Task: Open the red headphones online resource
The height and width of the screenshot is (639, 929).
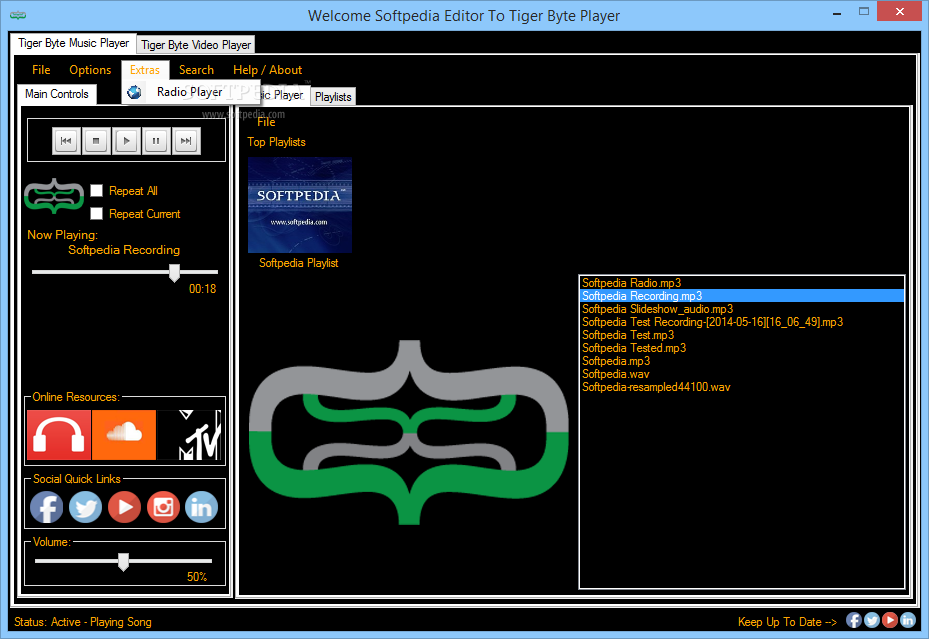Action: 59,435
